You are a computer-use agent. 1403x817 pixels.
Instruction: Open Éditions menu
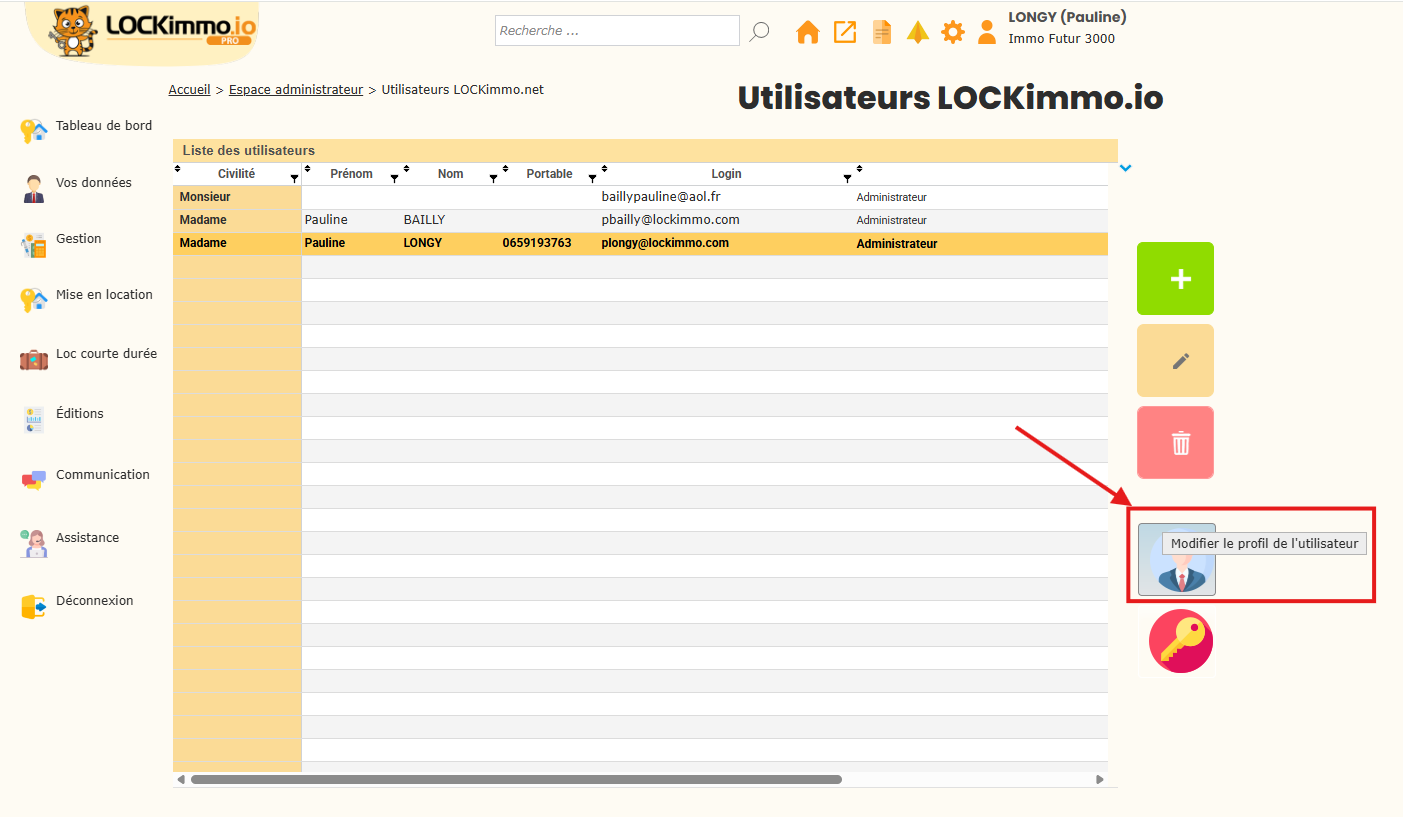(x=80, y=414)
